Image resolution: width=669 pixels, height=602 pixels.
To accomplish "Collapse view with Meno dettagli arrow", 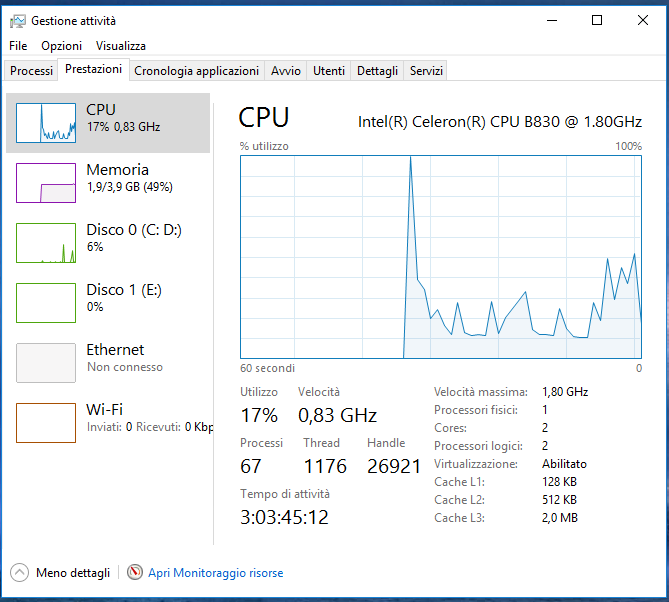I will [19, 573].
